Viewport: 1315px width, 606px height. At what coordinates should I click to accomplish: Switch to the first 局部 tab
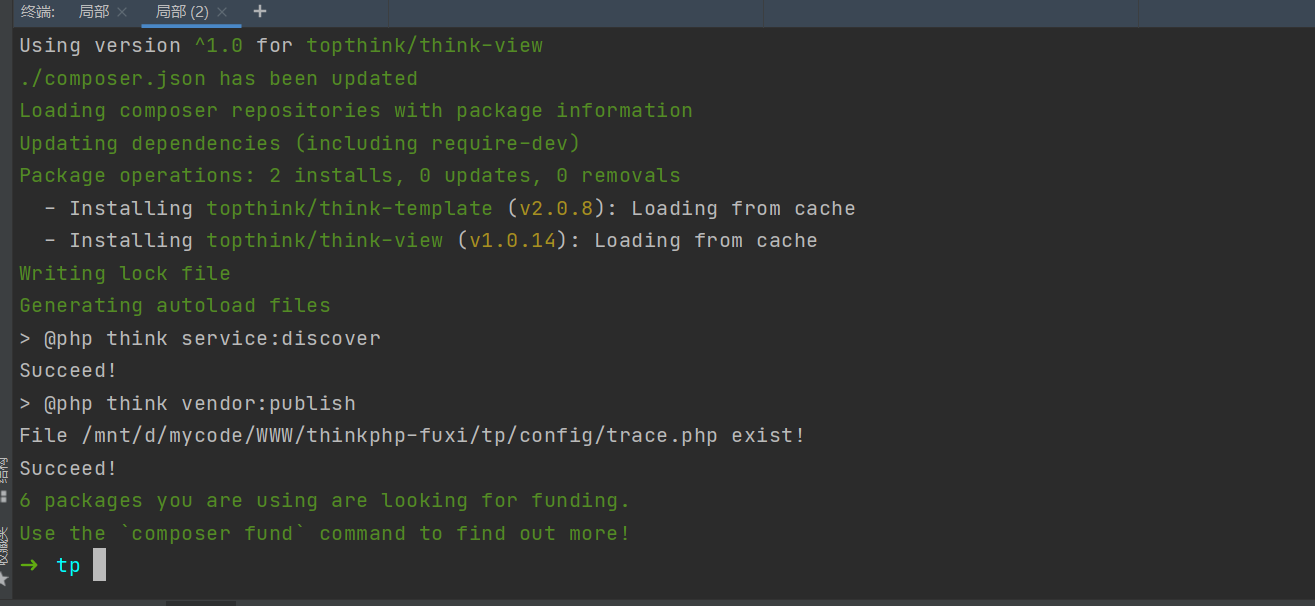coord(93,12)
